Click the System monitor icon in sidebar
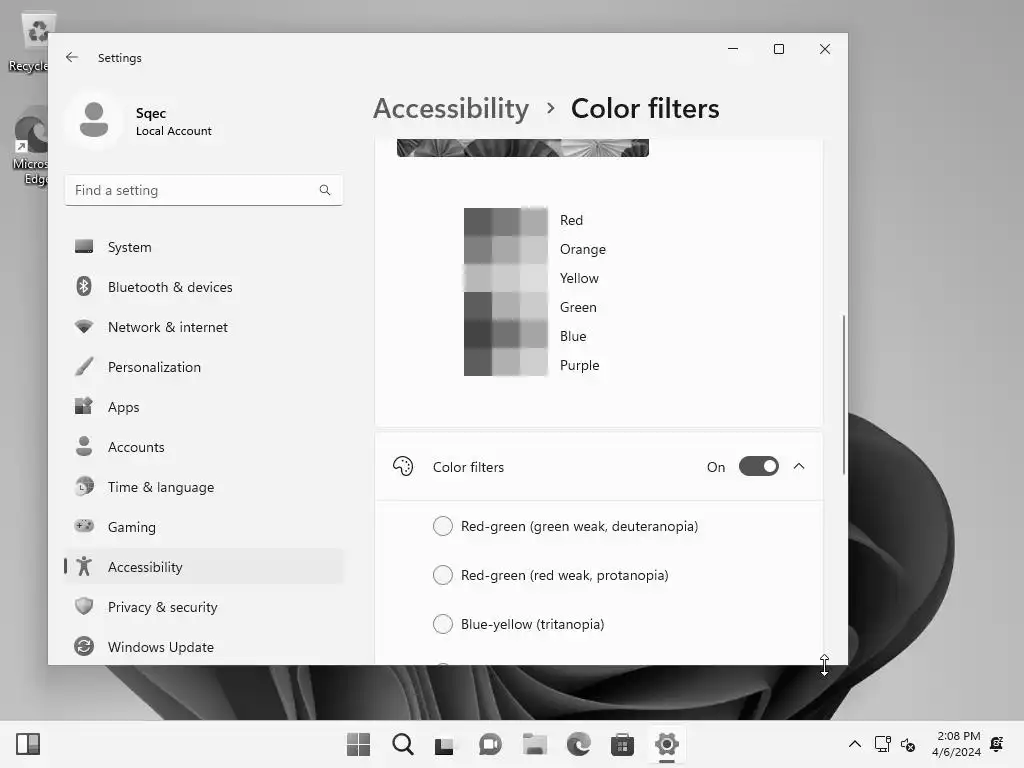 84,247
